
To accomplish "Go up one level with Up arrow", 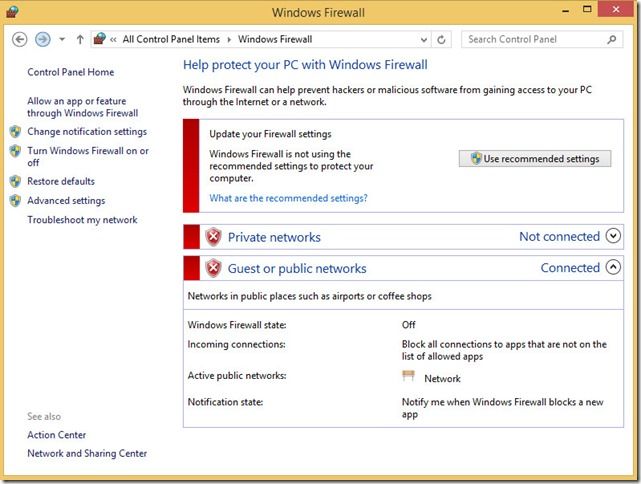I will tap(80, 40).
